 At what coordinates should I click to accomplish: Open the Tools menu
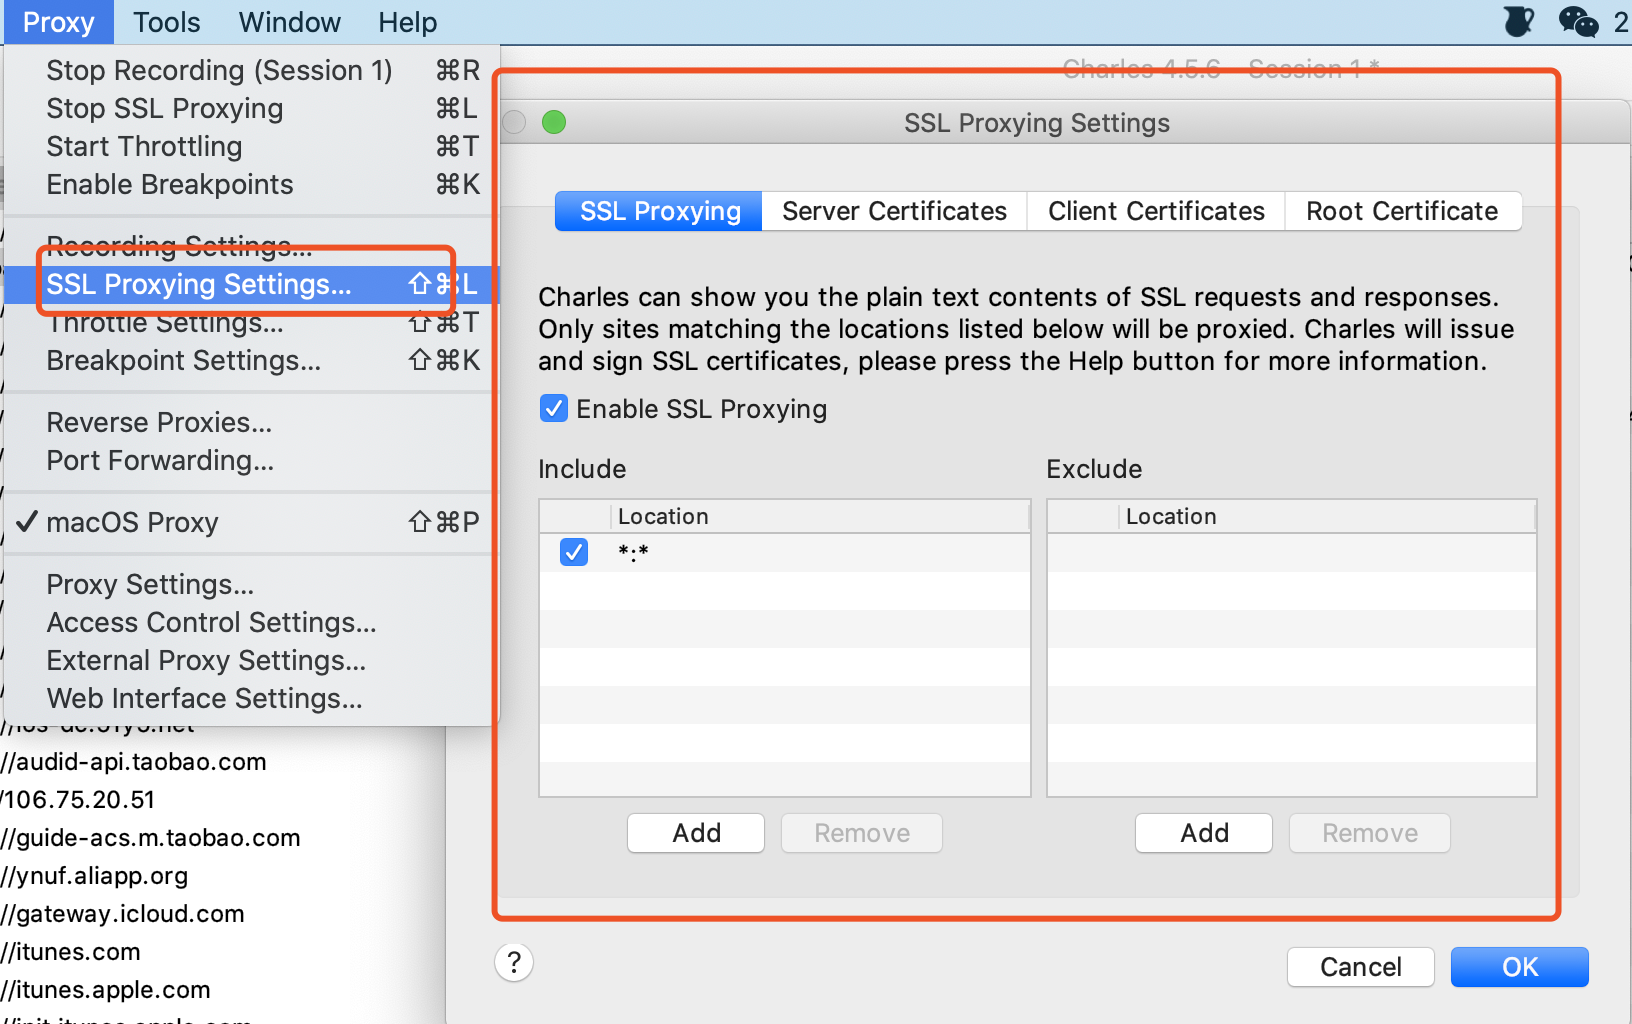tap(166, 22)
